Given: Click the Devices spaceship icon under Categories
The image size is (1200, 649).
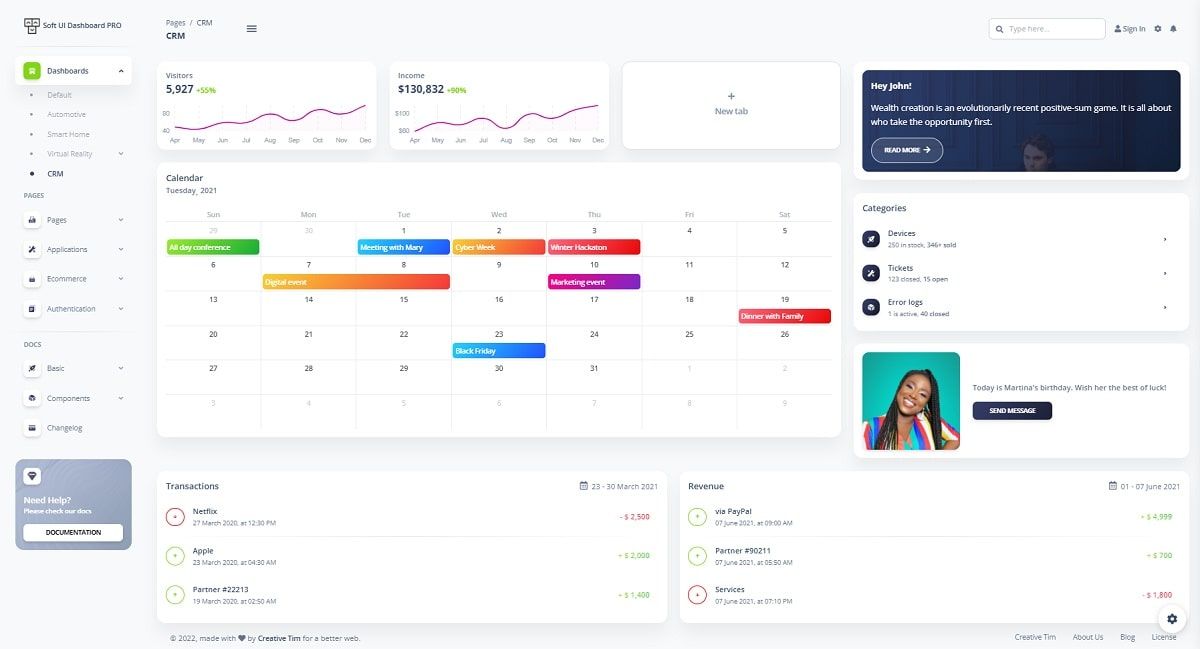Looking at the screenshot, I should [x=869, y=237].
